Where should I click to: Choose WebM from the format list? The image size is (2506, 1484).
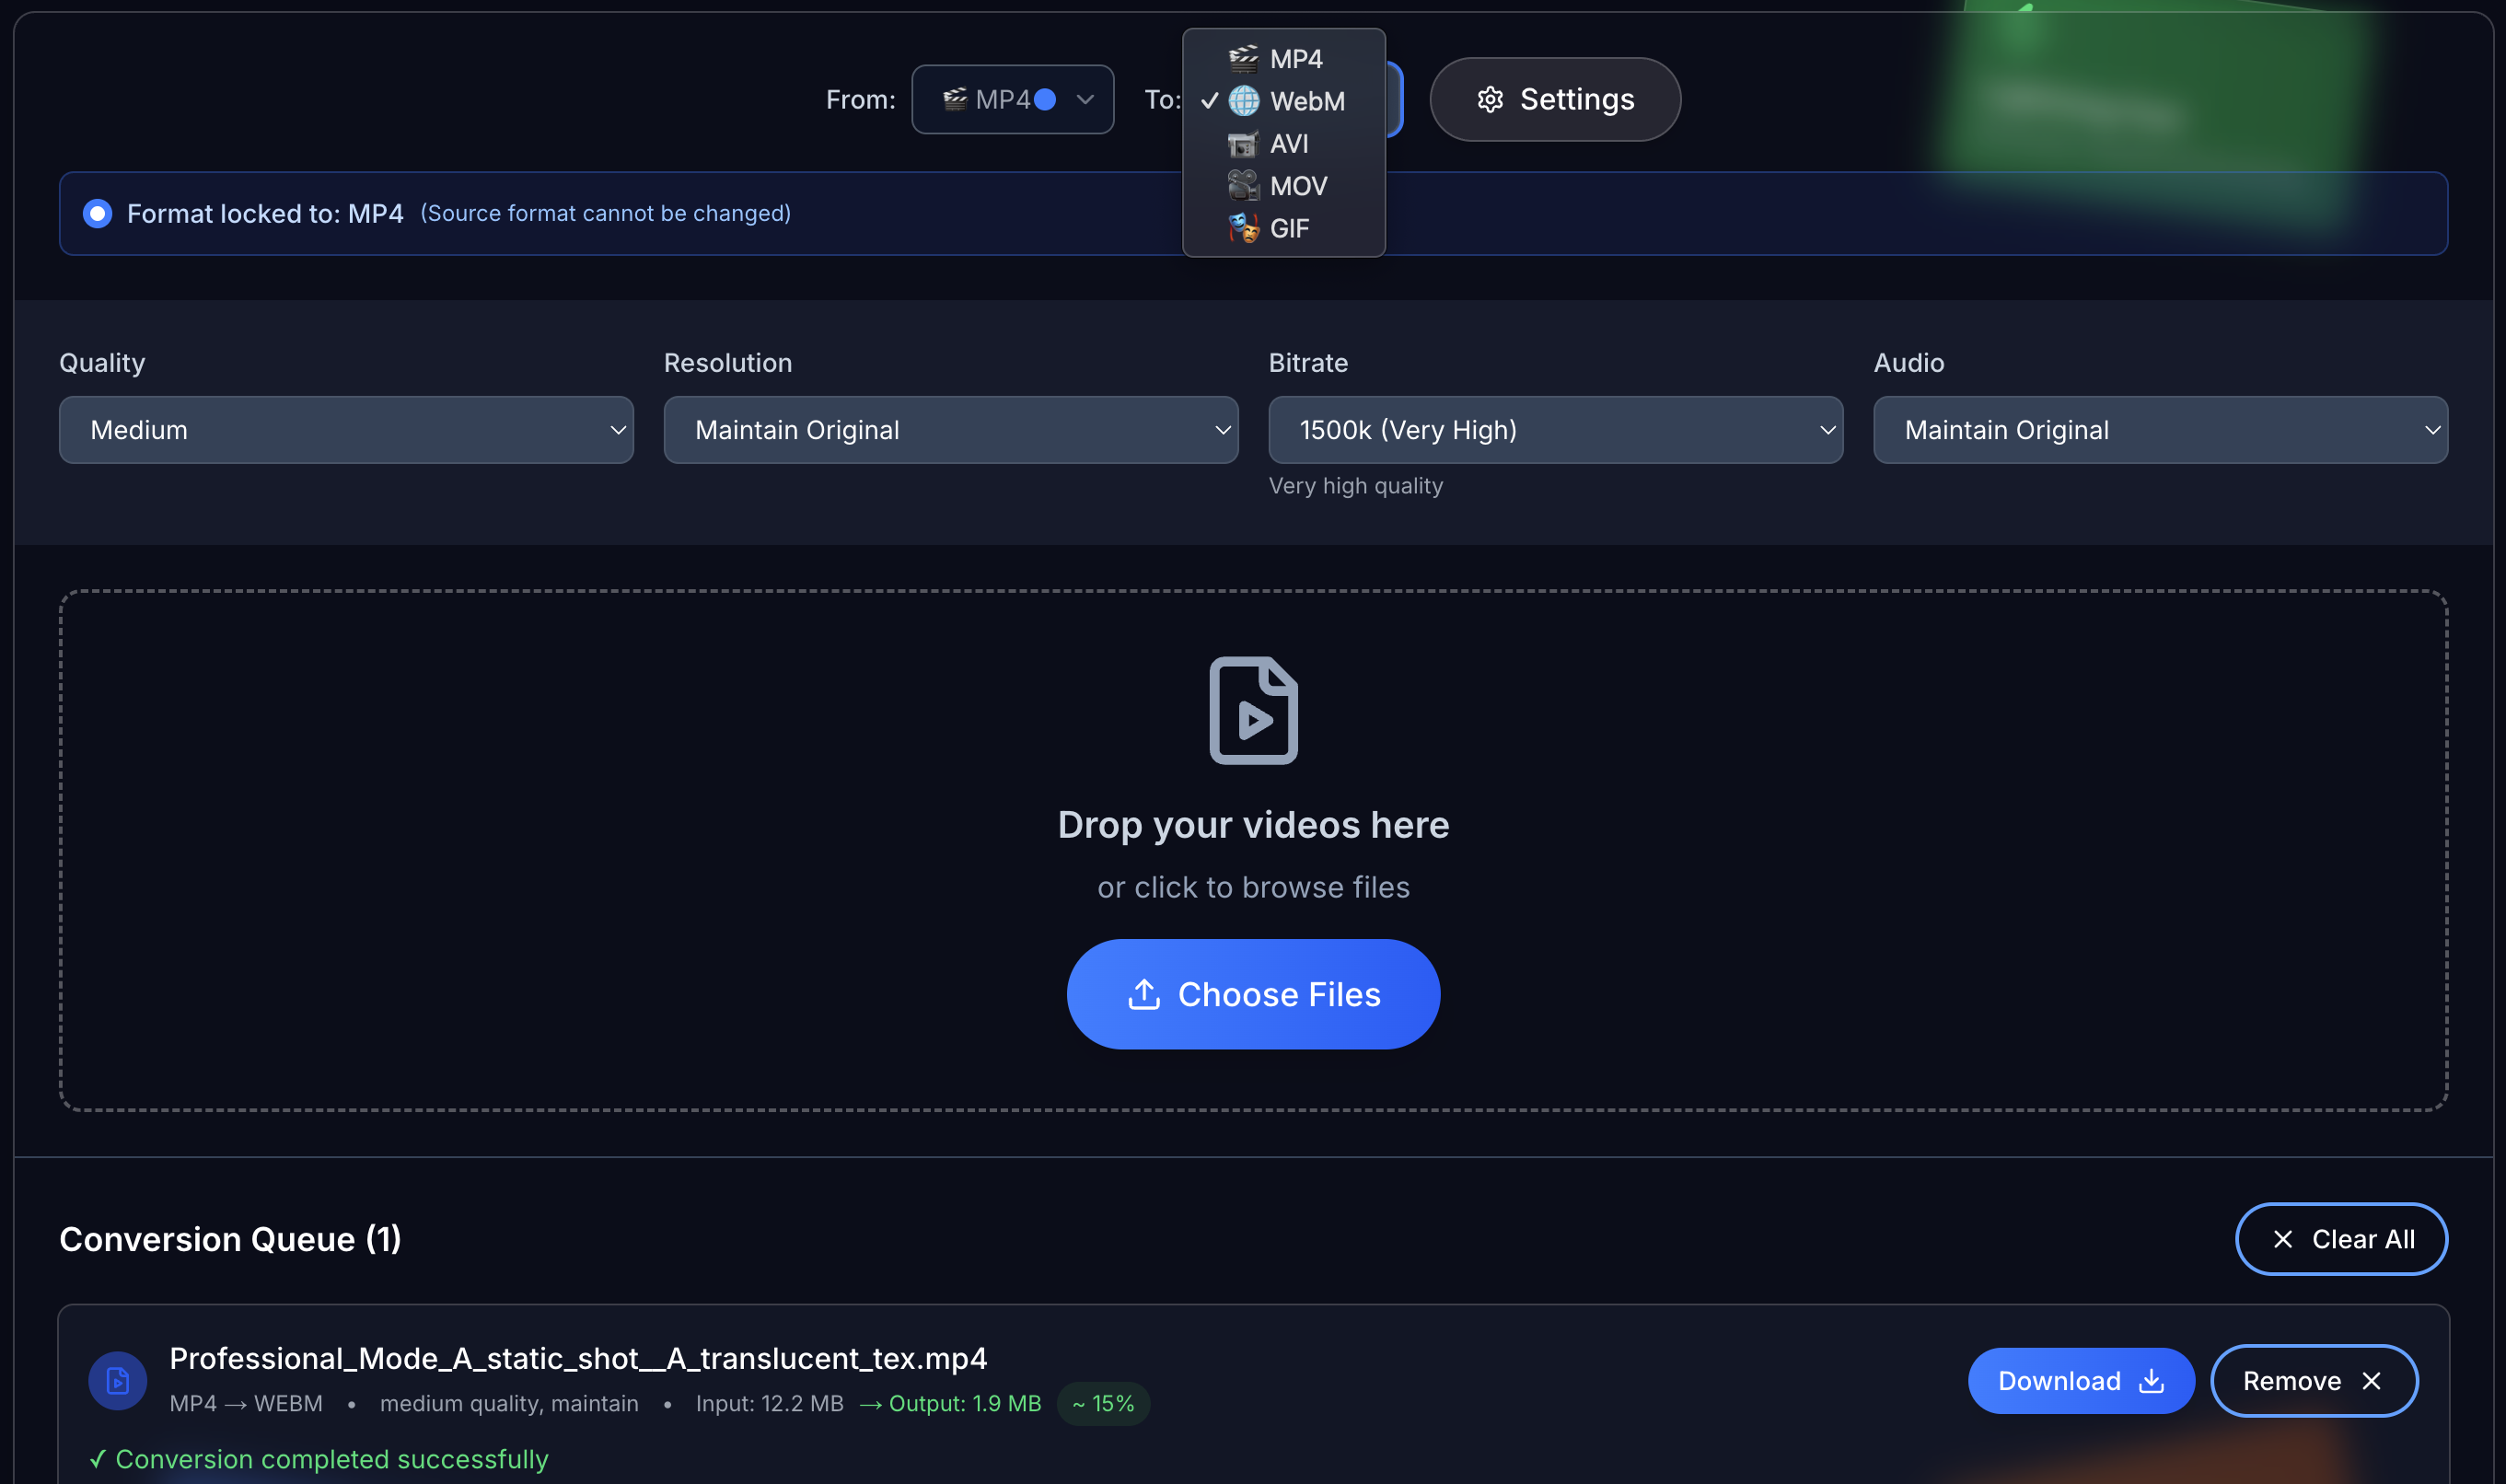(1283, 101)
